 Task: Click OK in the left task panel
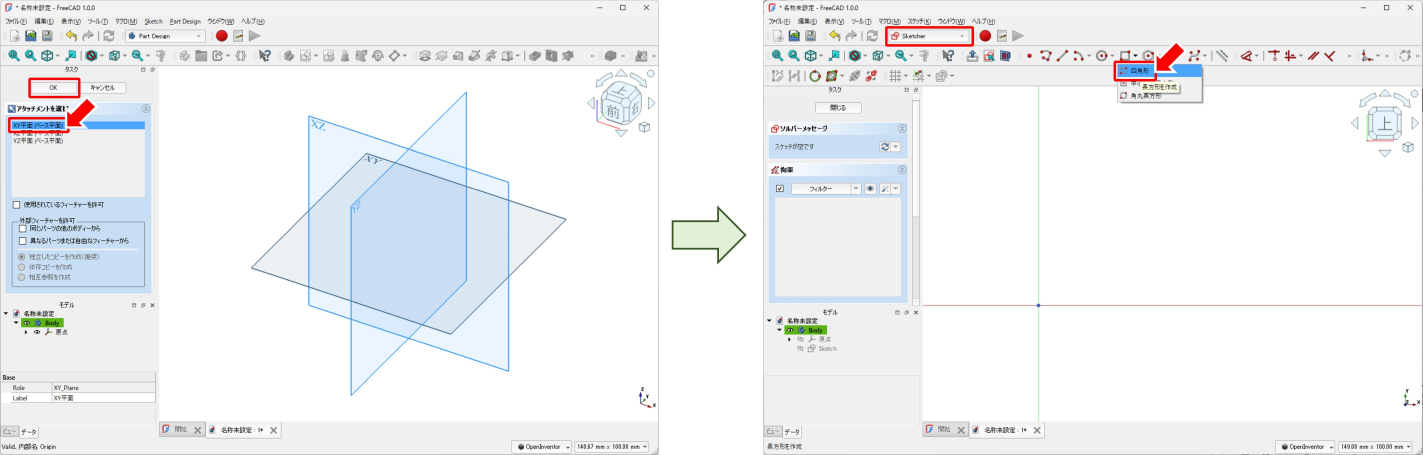(x=52, y=88)
